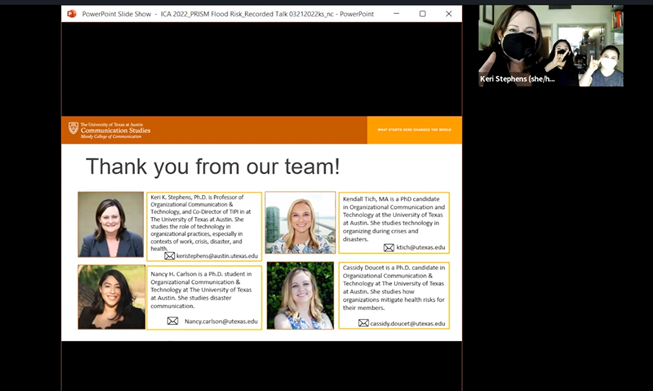Viewport: 653px width, 391px height.
Task: Minimize the PowerPoint Slide Show window
Action: tap(396, 14)
